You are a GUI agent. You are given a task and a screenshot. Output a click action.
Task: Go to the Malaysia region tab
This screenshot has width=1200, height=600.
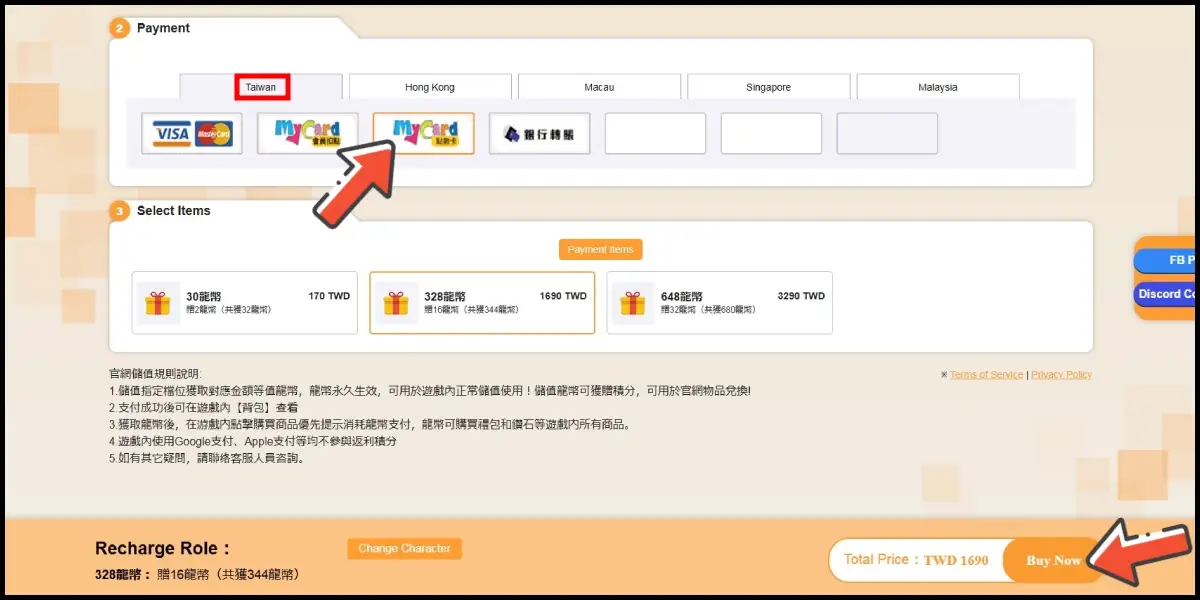coord(937,87)
